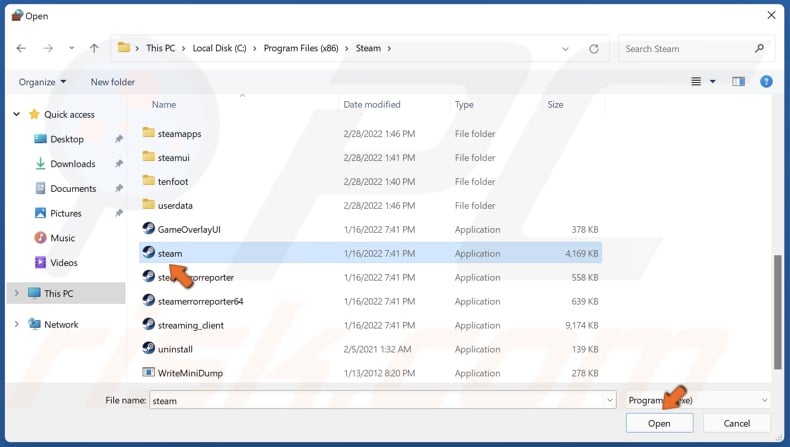Select the streaming_client application
Viewport: 790px width, 447px height.
[190, 325]
